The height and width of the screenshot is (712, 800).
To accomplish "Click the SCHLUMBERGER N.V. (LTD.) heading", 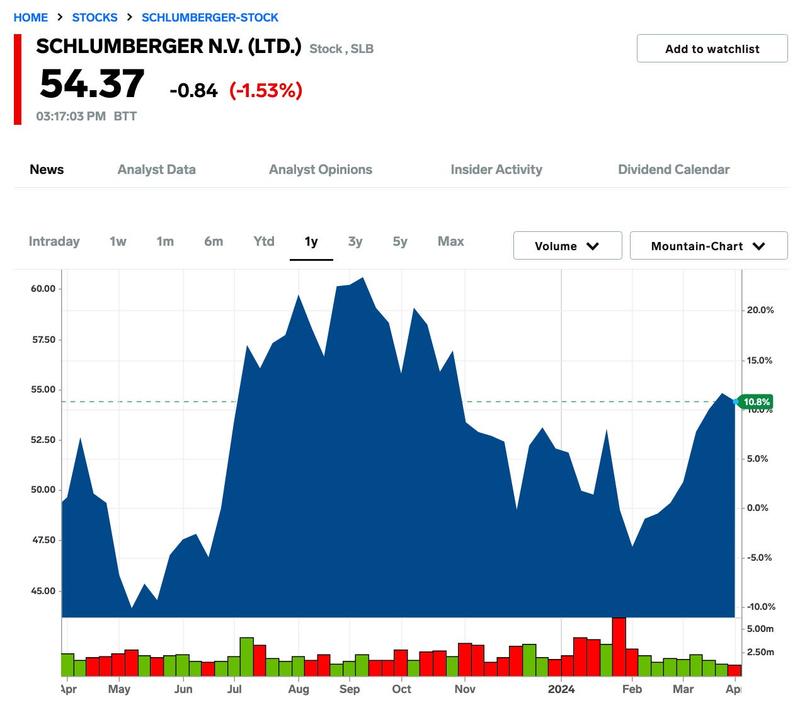I will tap(168, 46).
